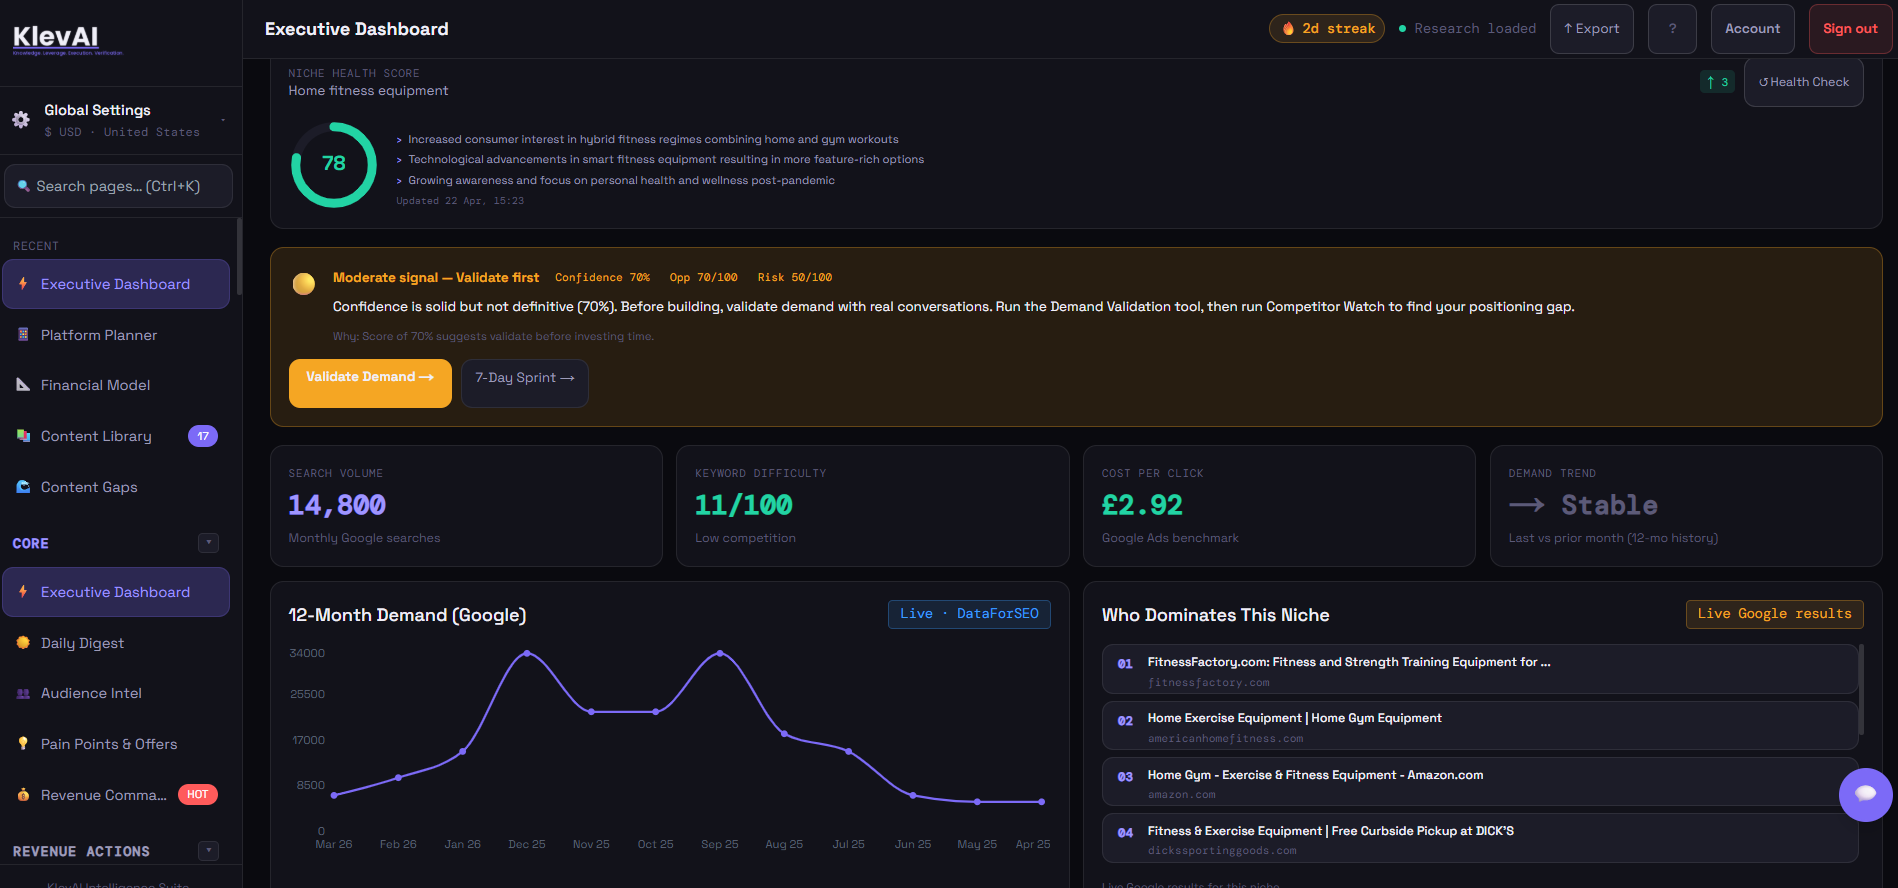Screen dimensions: 1898x888
Task: Open the americanhomefitness.com result
Action: coord(1480,726)
